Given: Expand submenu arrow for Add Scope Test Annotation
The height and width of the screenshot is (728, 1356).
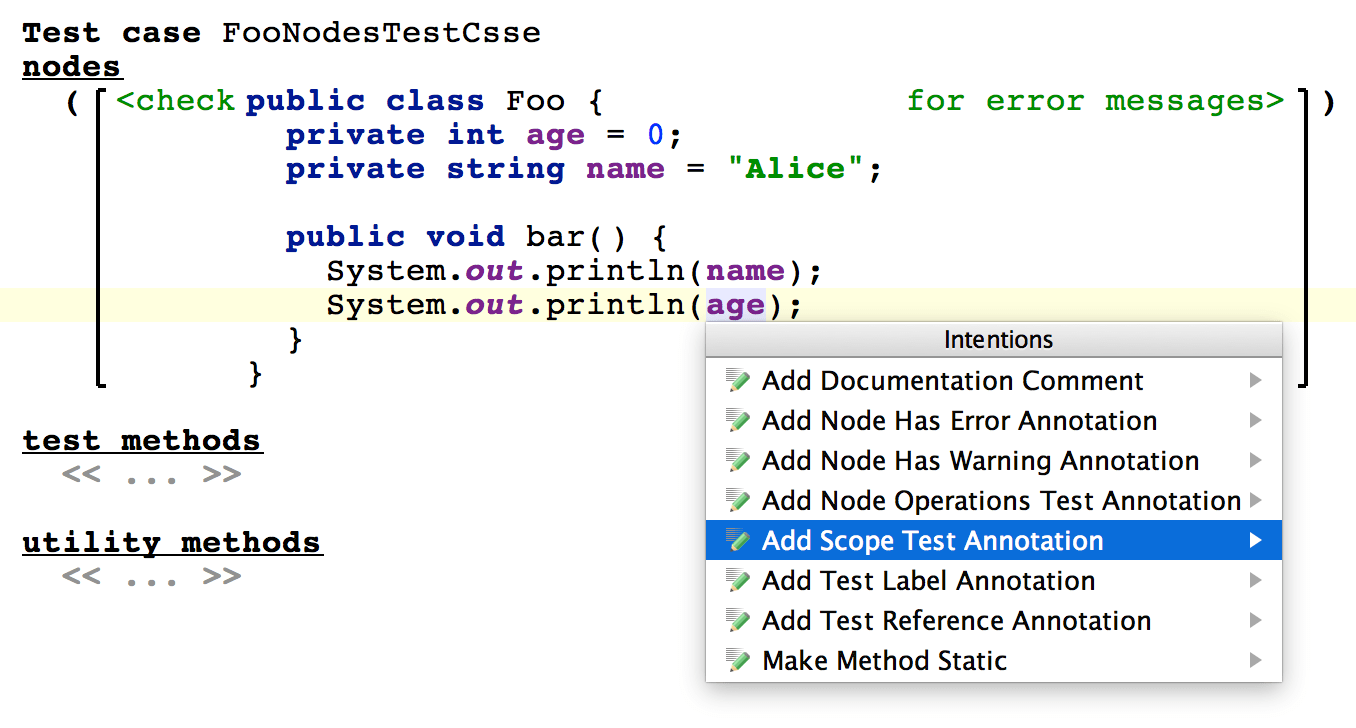Looking at the screenshot, I should coord(1255,541).
